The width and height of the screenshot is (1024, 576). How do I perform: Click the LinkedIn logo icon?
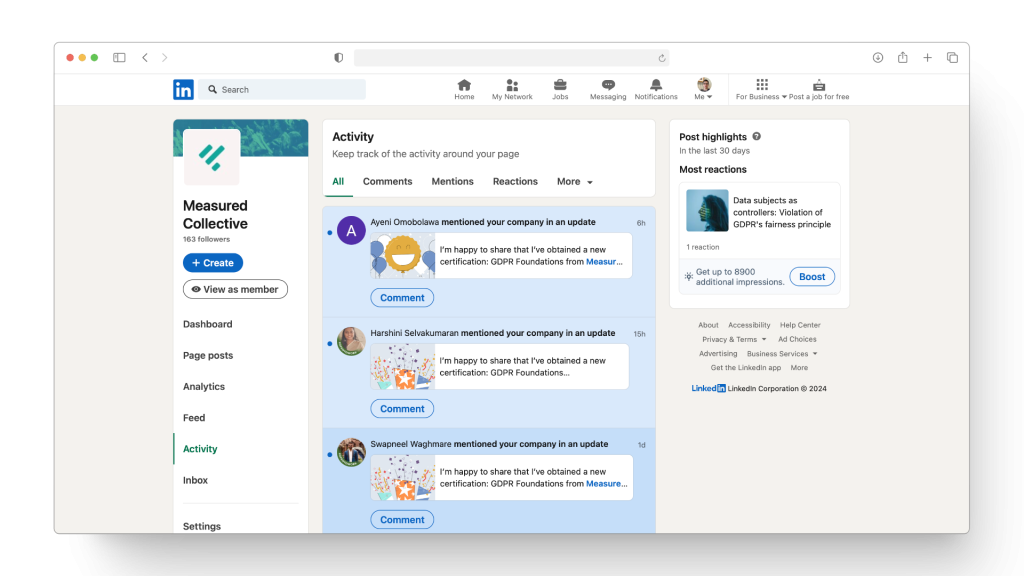[x=183, y=90]
